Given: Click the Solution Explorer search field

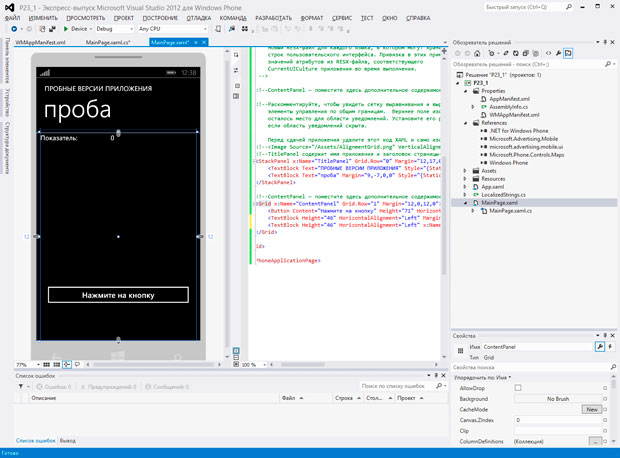Looking at the screenshot, I should pos(528,64).
